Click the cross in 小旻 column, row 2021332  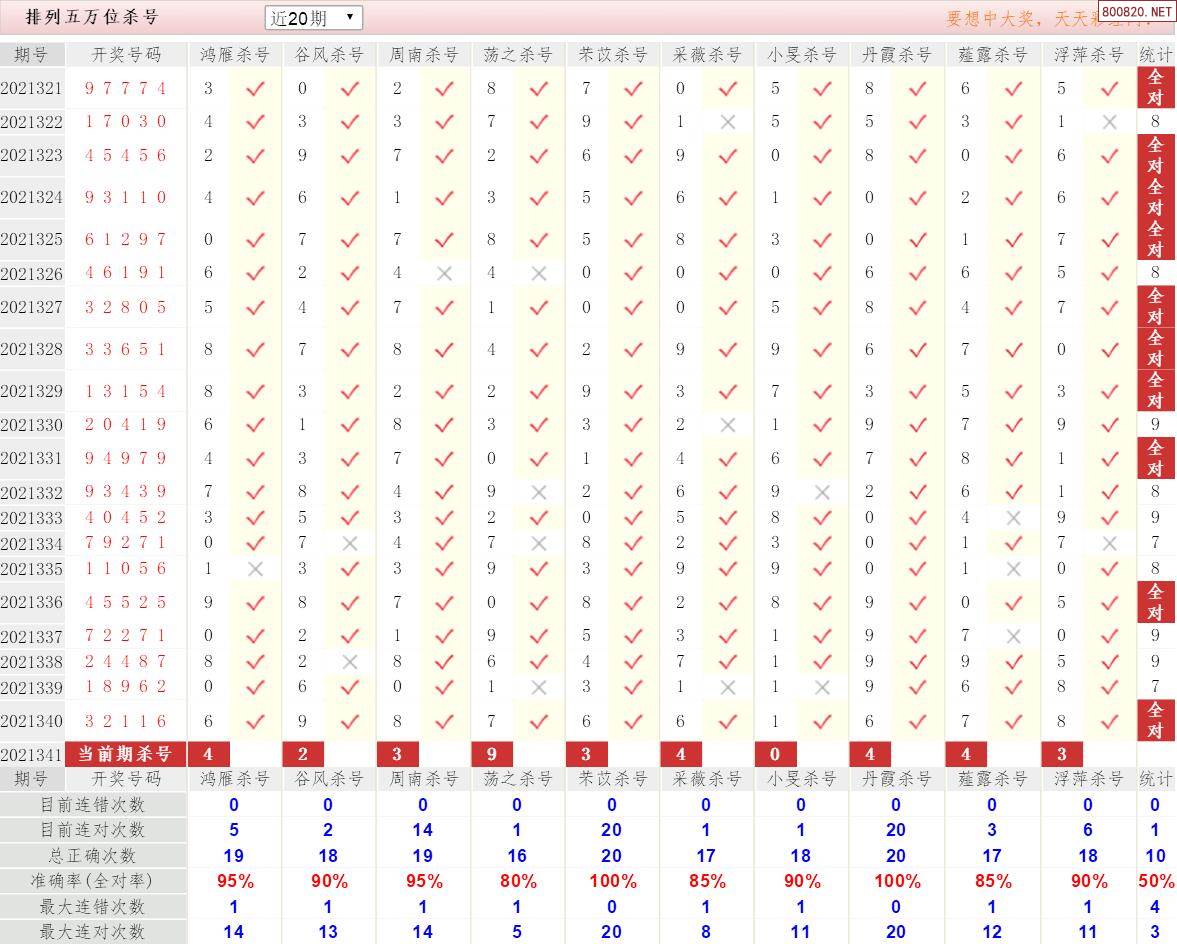822,492
